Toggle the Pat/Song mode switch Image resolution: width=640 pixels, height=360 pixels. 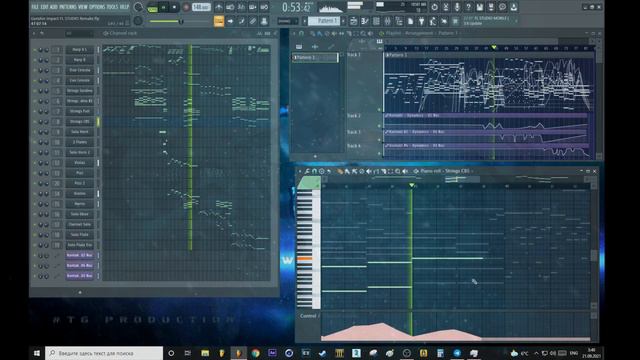[152, 7]
